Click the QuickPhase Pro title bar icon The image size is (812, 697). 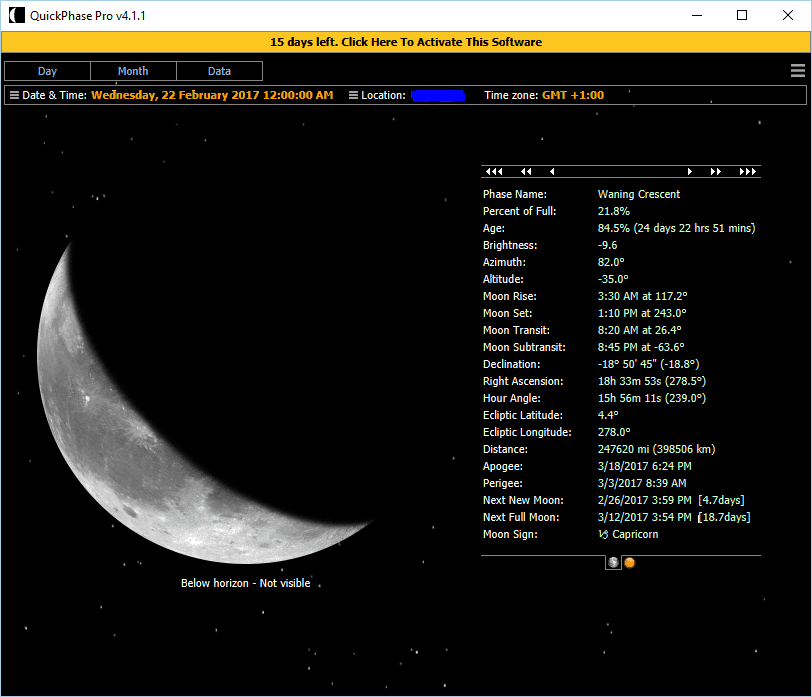[17, 16]
